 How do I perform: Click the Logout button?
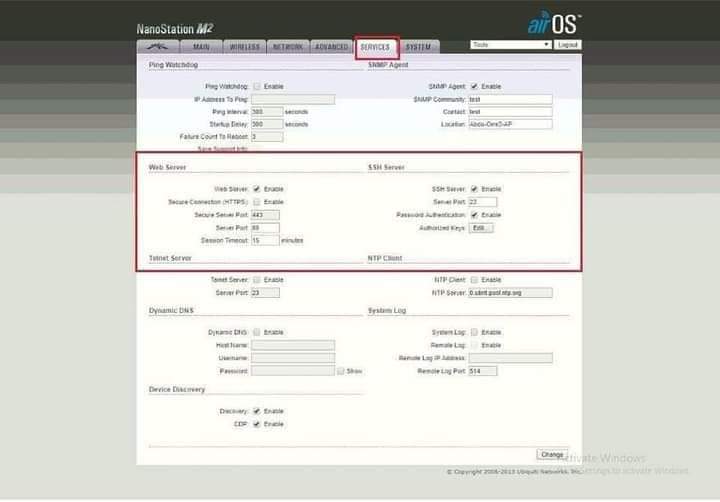coord(568,45)
